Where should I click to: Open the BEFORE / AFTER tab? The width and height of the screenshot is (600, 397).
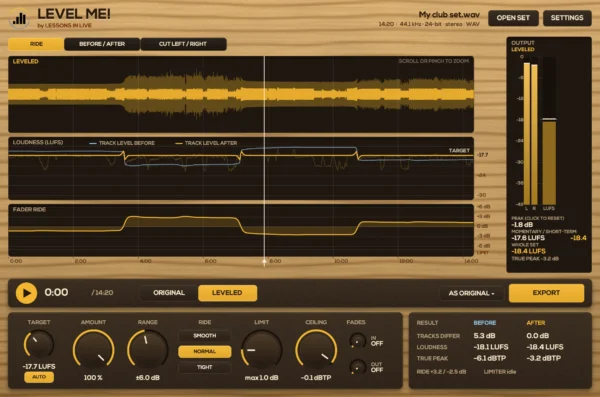pos(102,44)
